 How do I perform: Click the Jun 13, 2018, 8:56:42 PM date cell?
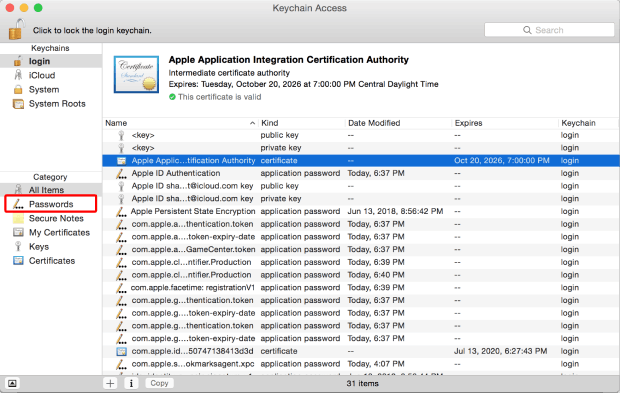(x=395, y=211)
